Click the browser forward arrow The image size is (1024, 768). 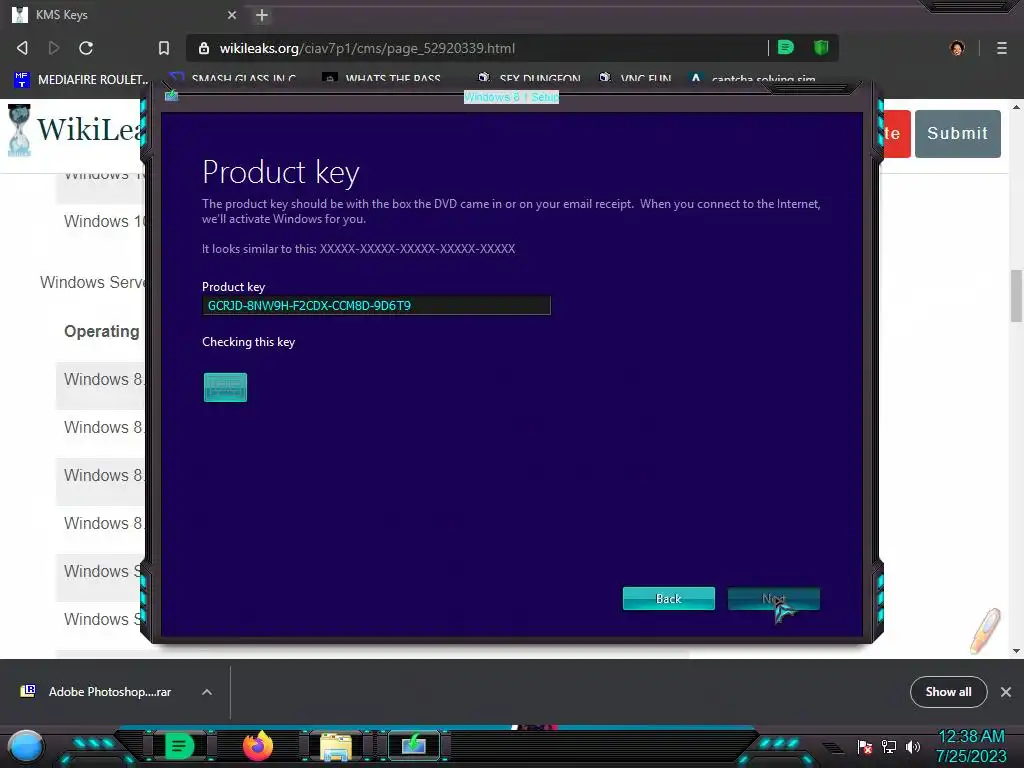pos(54,48)
